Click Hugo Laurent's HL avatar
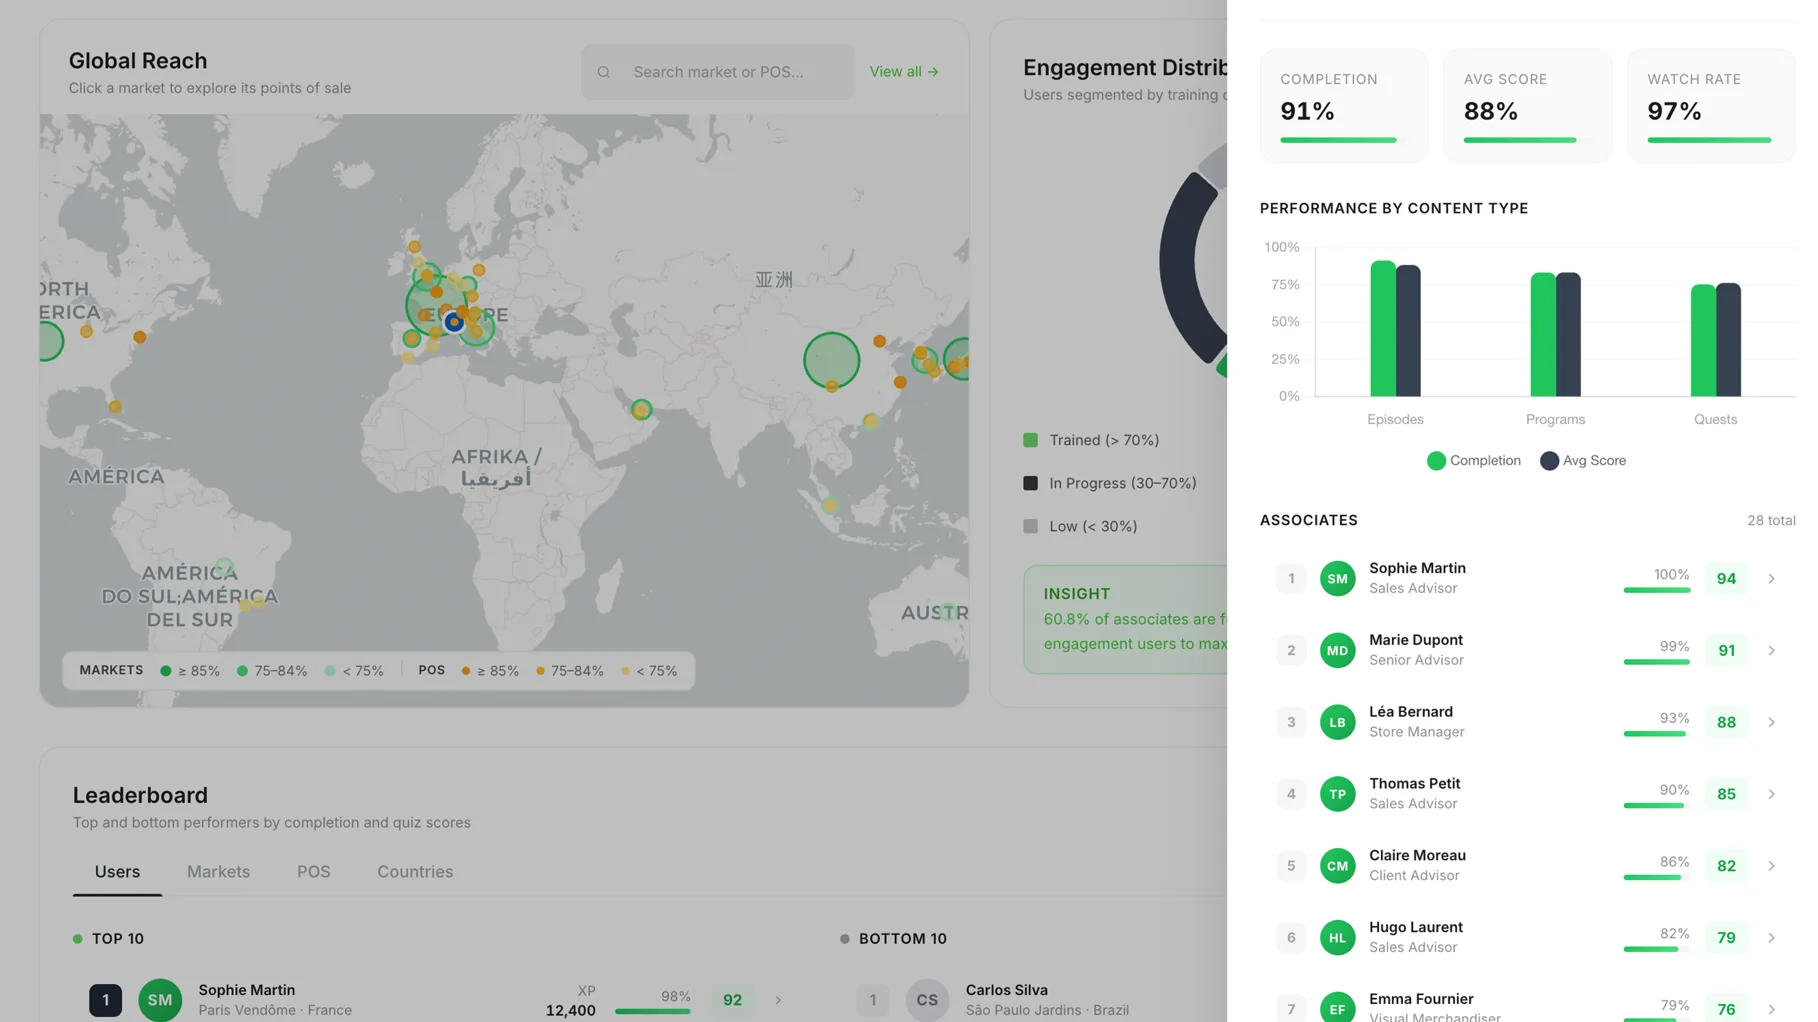The width and height of the screenshot is (1818, 1022). (1337, 938)
